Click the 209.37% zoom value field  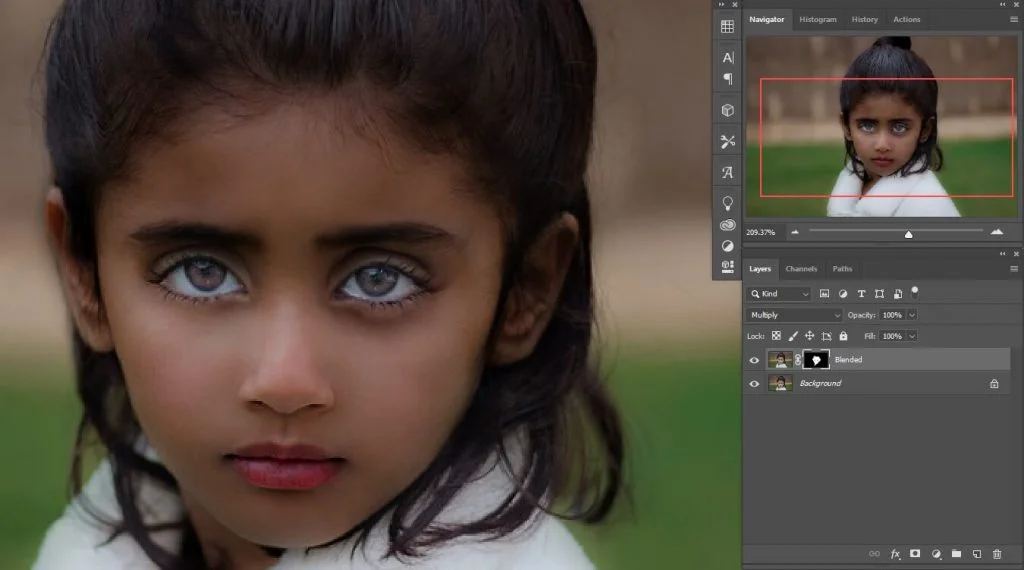click(760, 232)
